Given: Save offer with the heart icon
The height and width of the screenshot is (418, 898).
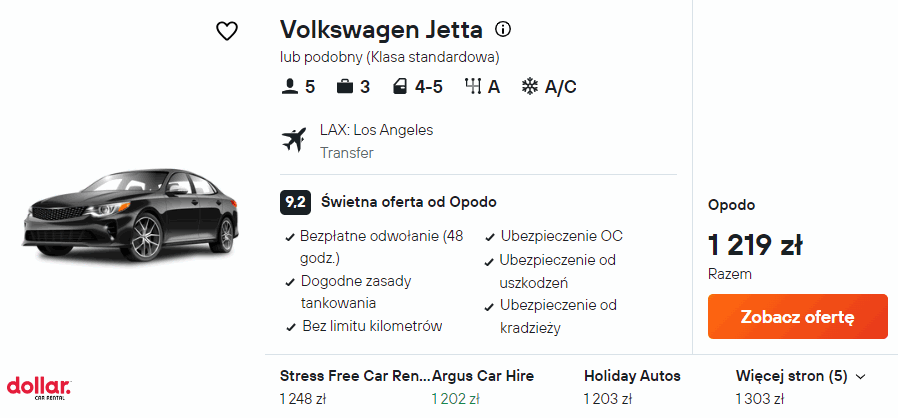Looking at the screenshot, I should pyautogui.click(x=227, y=31).
